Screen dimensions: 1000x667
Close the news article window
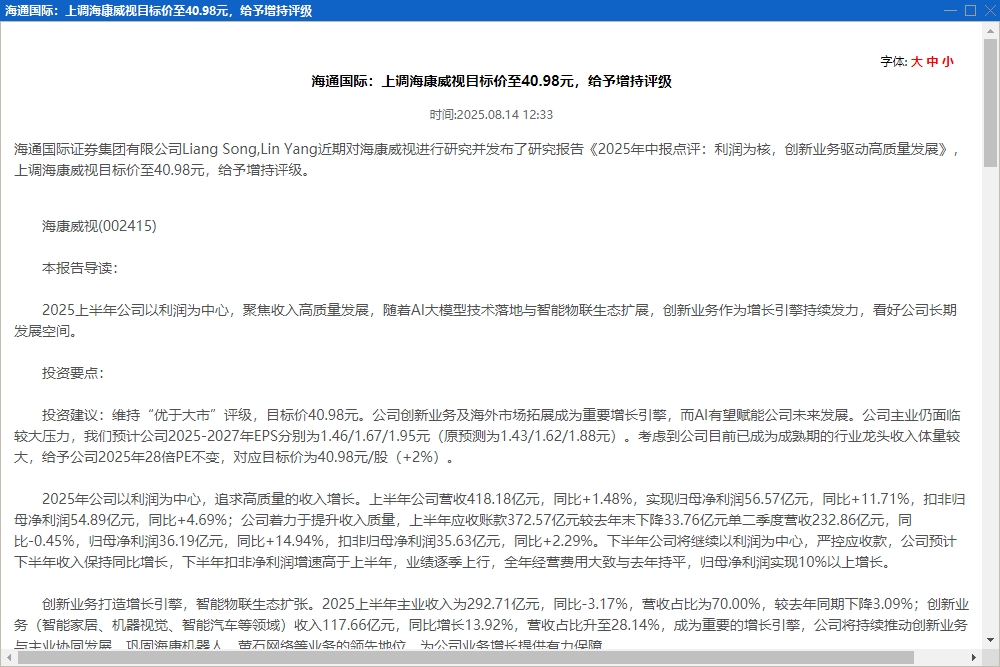[990, 10]
